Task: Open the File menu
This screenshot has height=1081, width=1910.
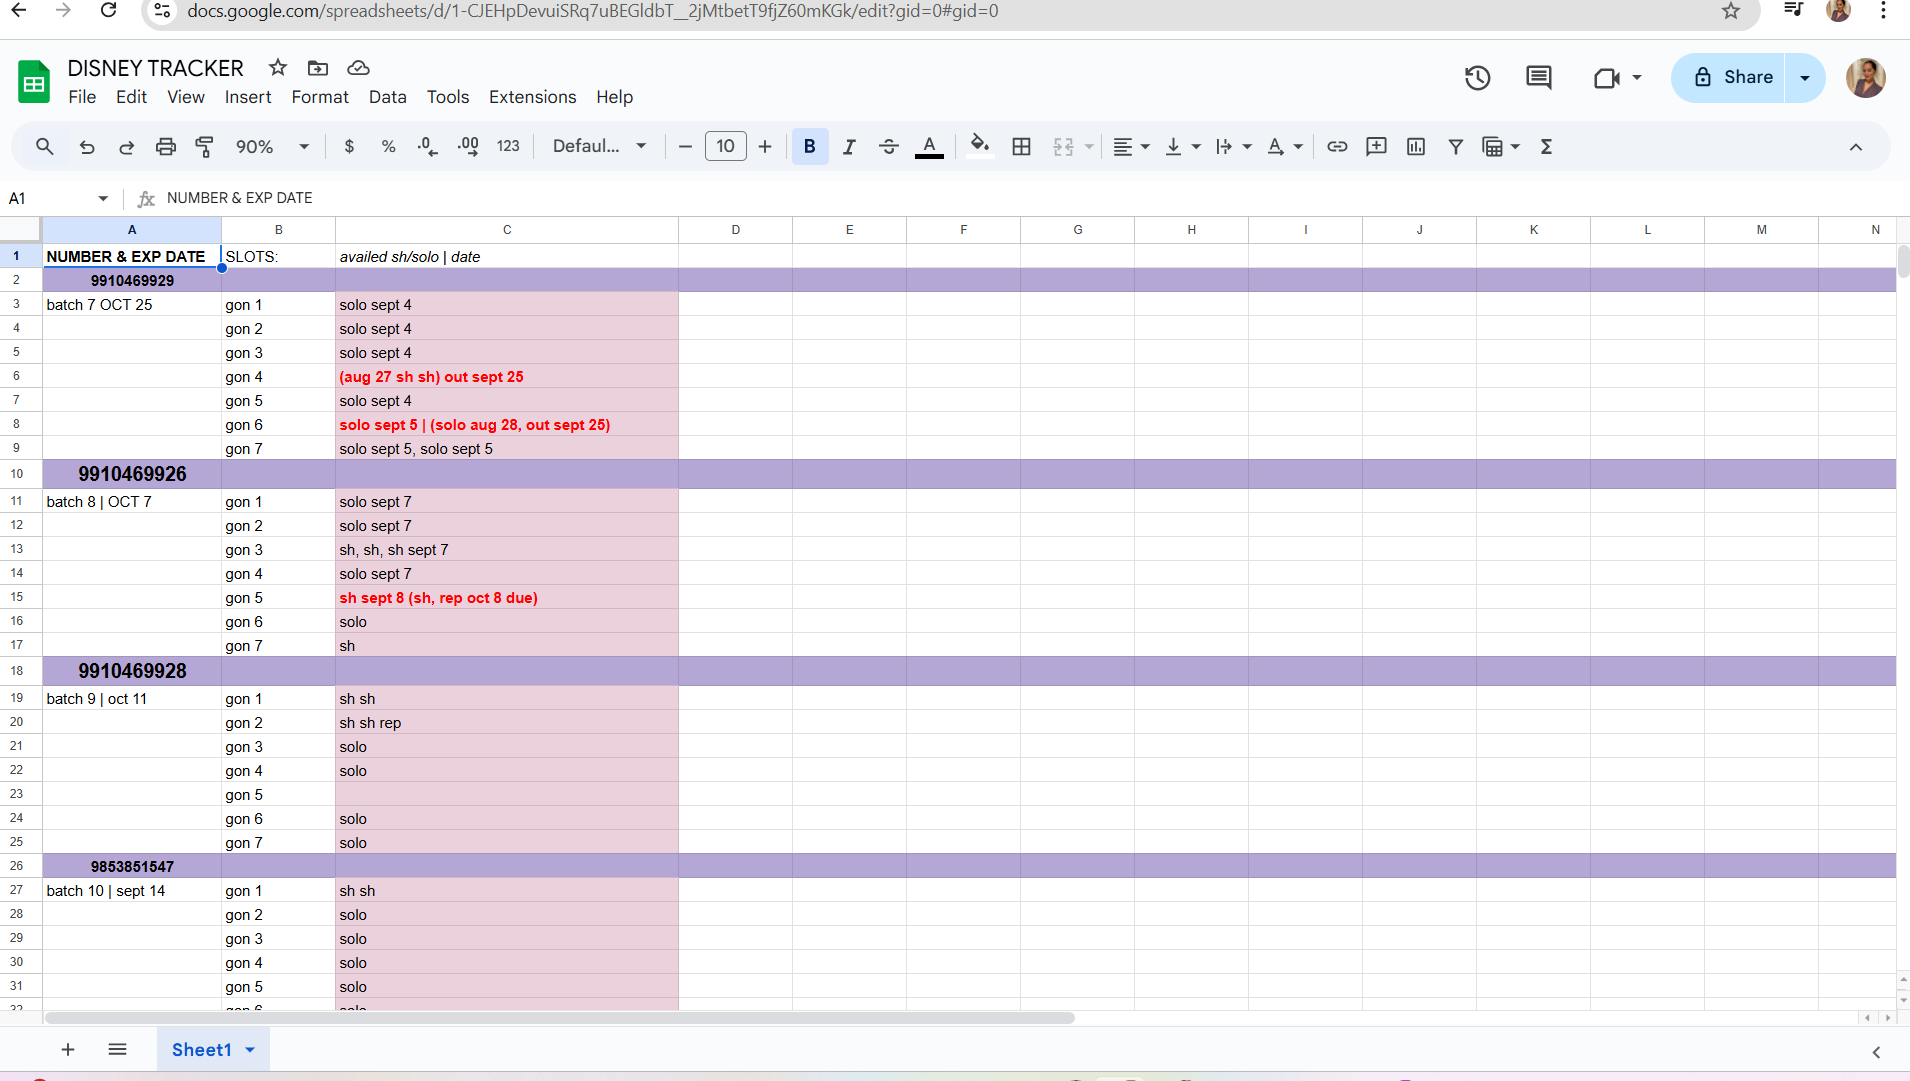Action: coord(82,97)
